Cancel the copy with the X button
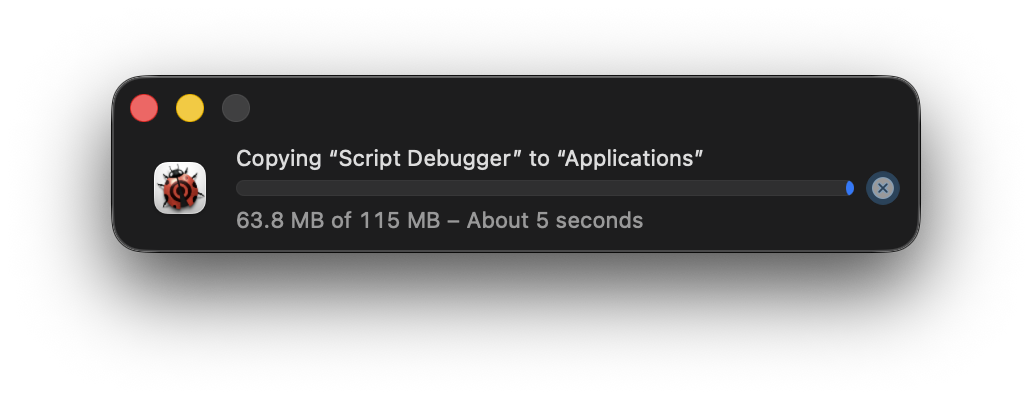Screen dimensions: 1032x400 click(x=882, y=188)
